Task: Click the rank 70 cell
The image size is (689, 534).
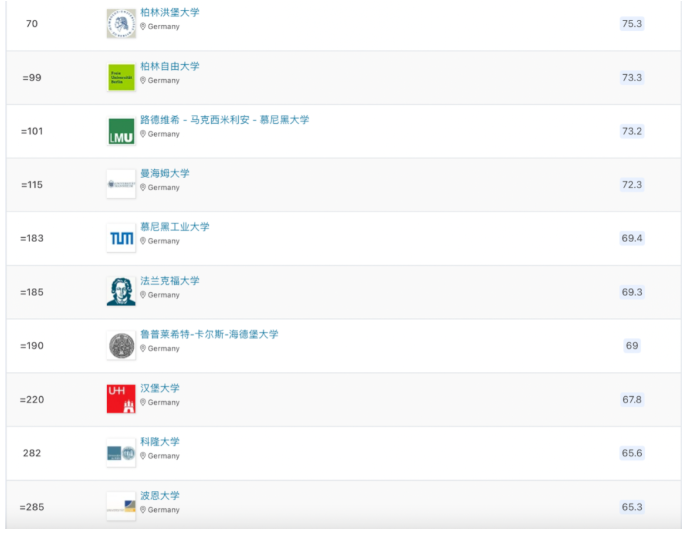Action: click(32, 24)
